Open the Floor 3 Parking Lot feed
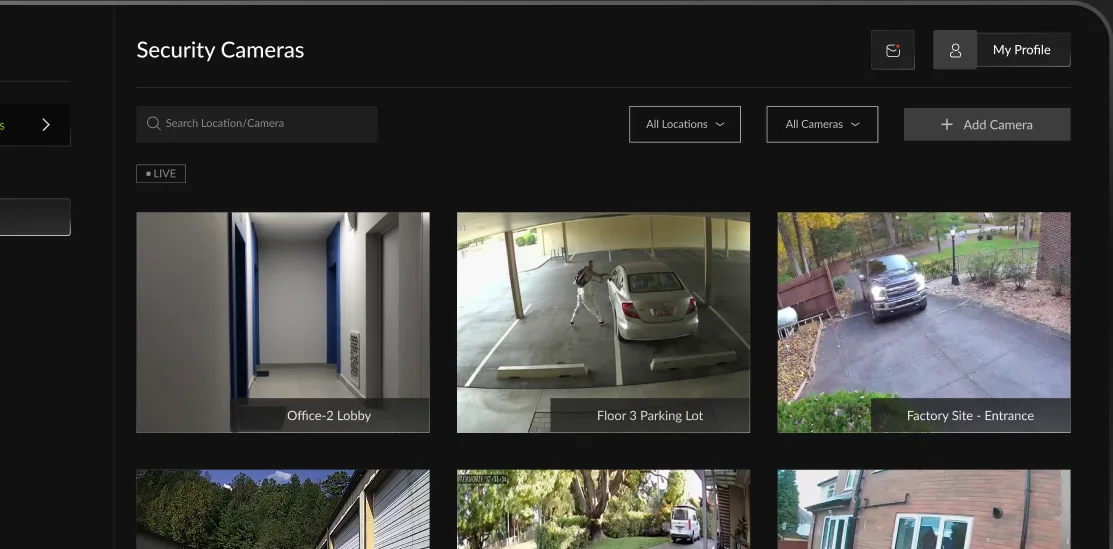 coord(603,322)
